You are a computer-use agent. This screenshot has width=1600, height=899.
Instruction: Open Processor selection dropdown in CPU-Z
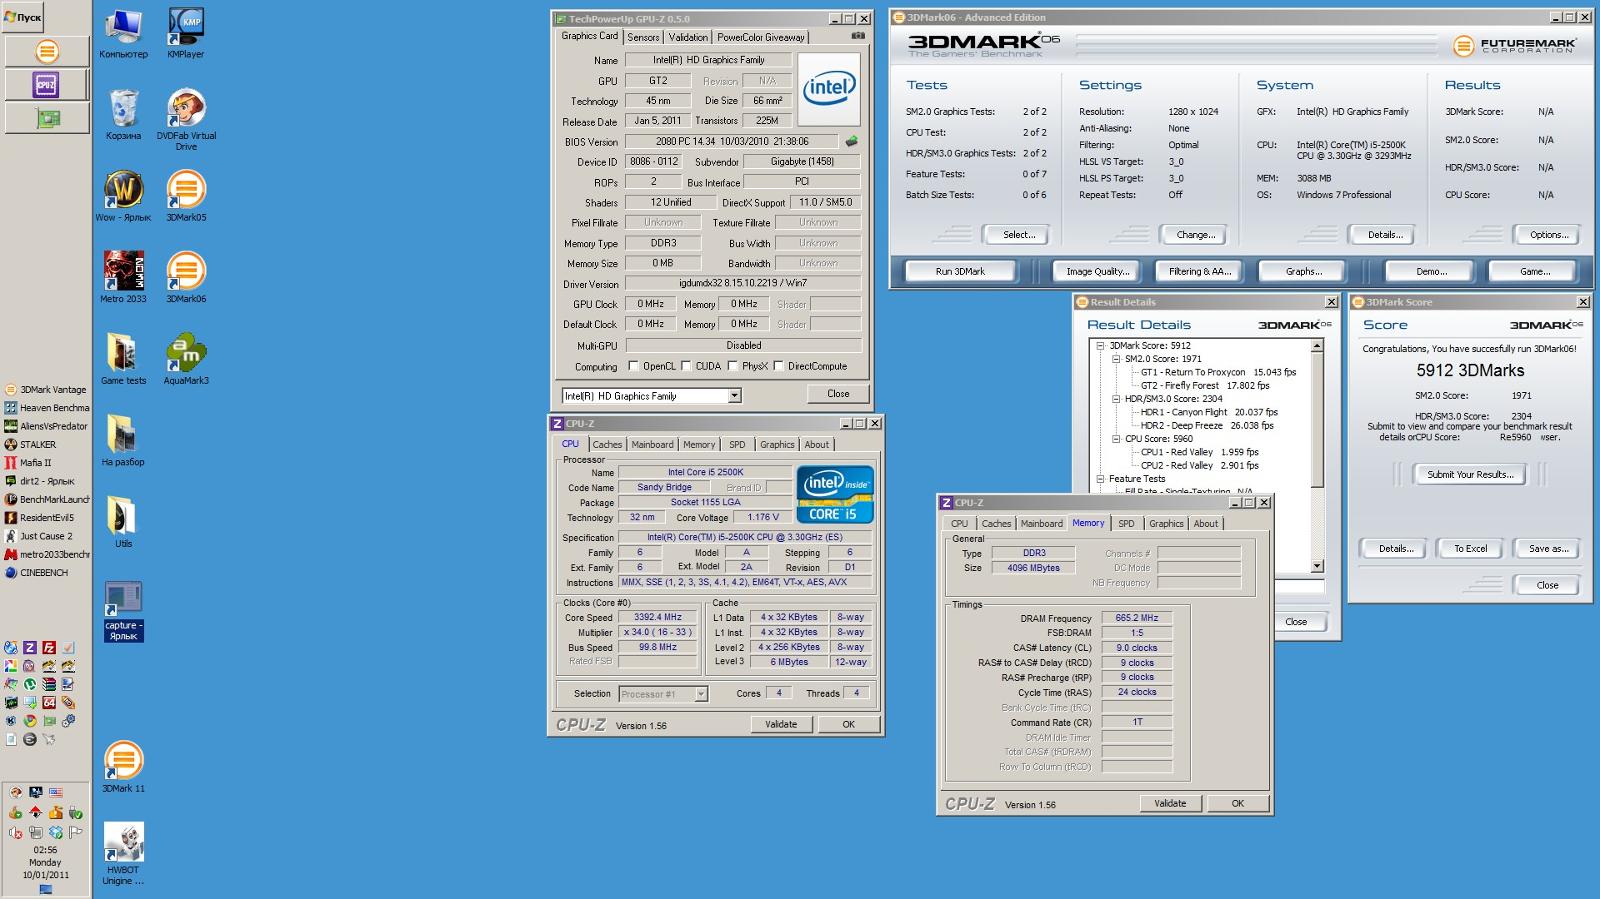tap(701, 694)
